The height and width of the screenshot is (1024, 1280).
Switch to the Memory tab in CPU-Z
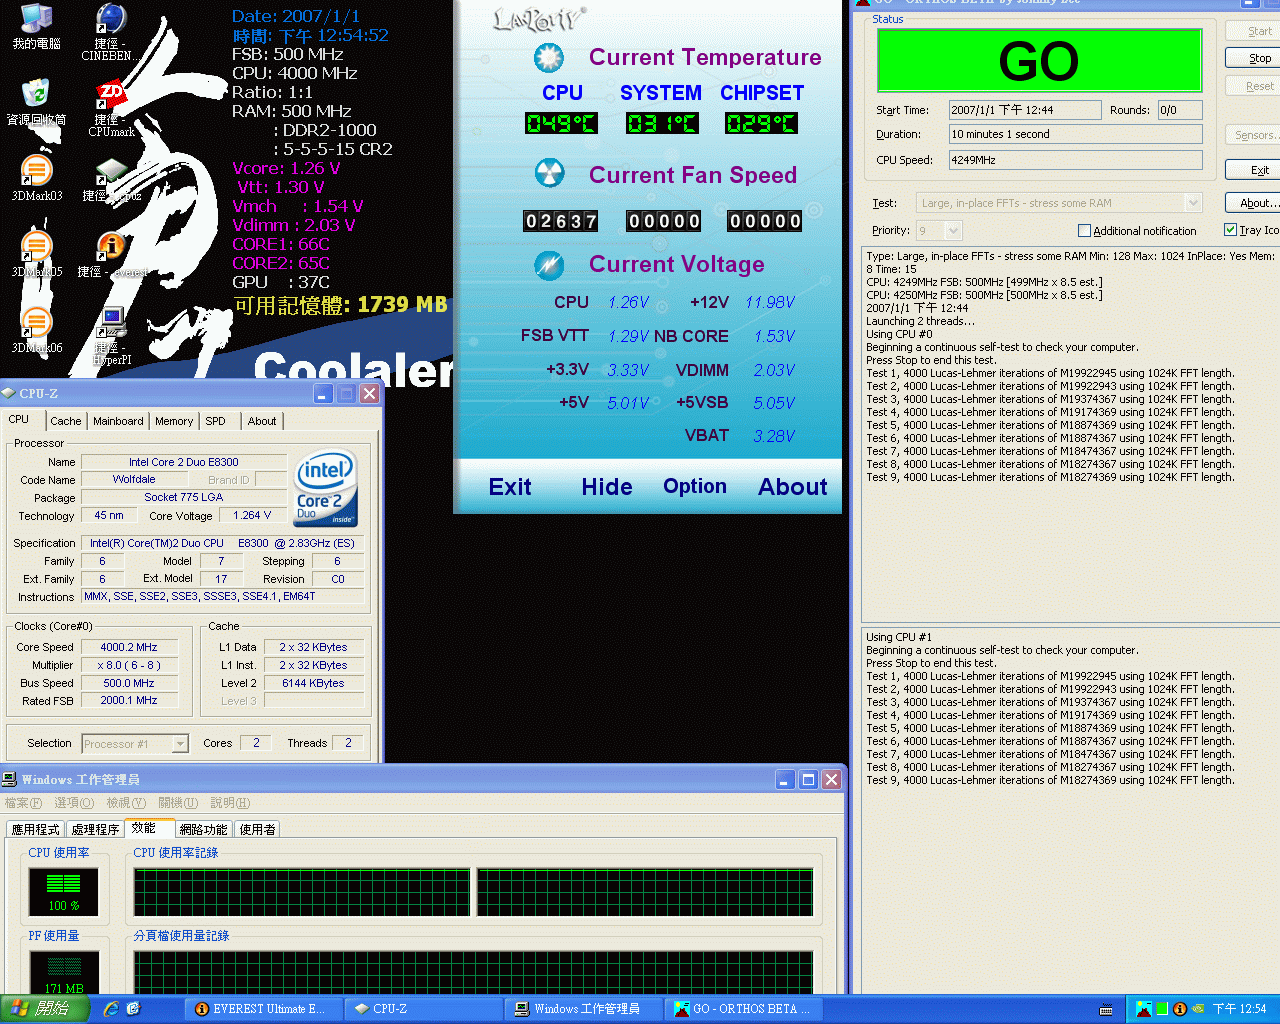(174, 421)
